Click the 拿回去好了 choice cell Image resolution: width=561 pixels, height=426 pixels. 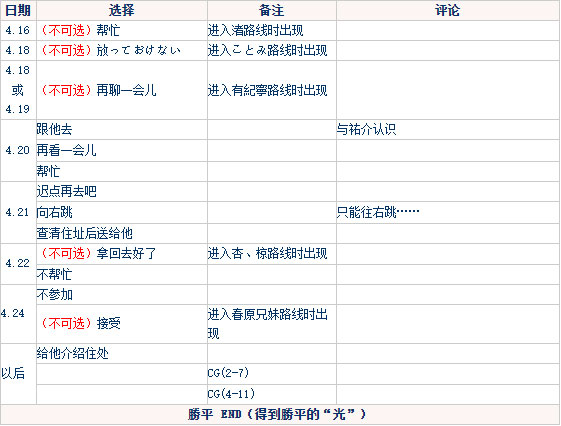(x=122, y=254)
